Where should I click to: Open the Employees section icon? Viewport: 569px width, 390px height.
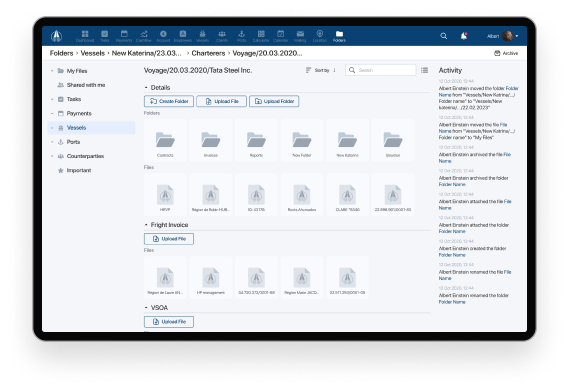(x=183, y=36)
